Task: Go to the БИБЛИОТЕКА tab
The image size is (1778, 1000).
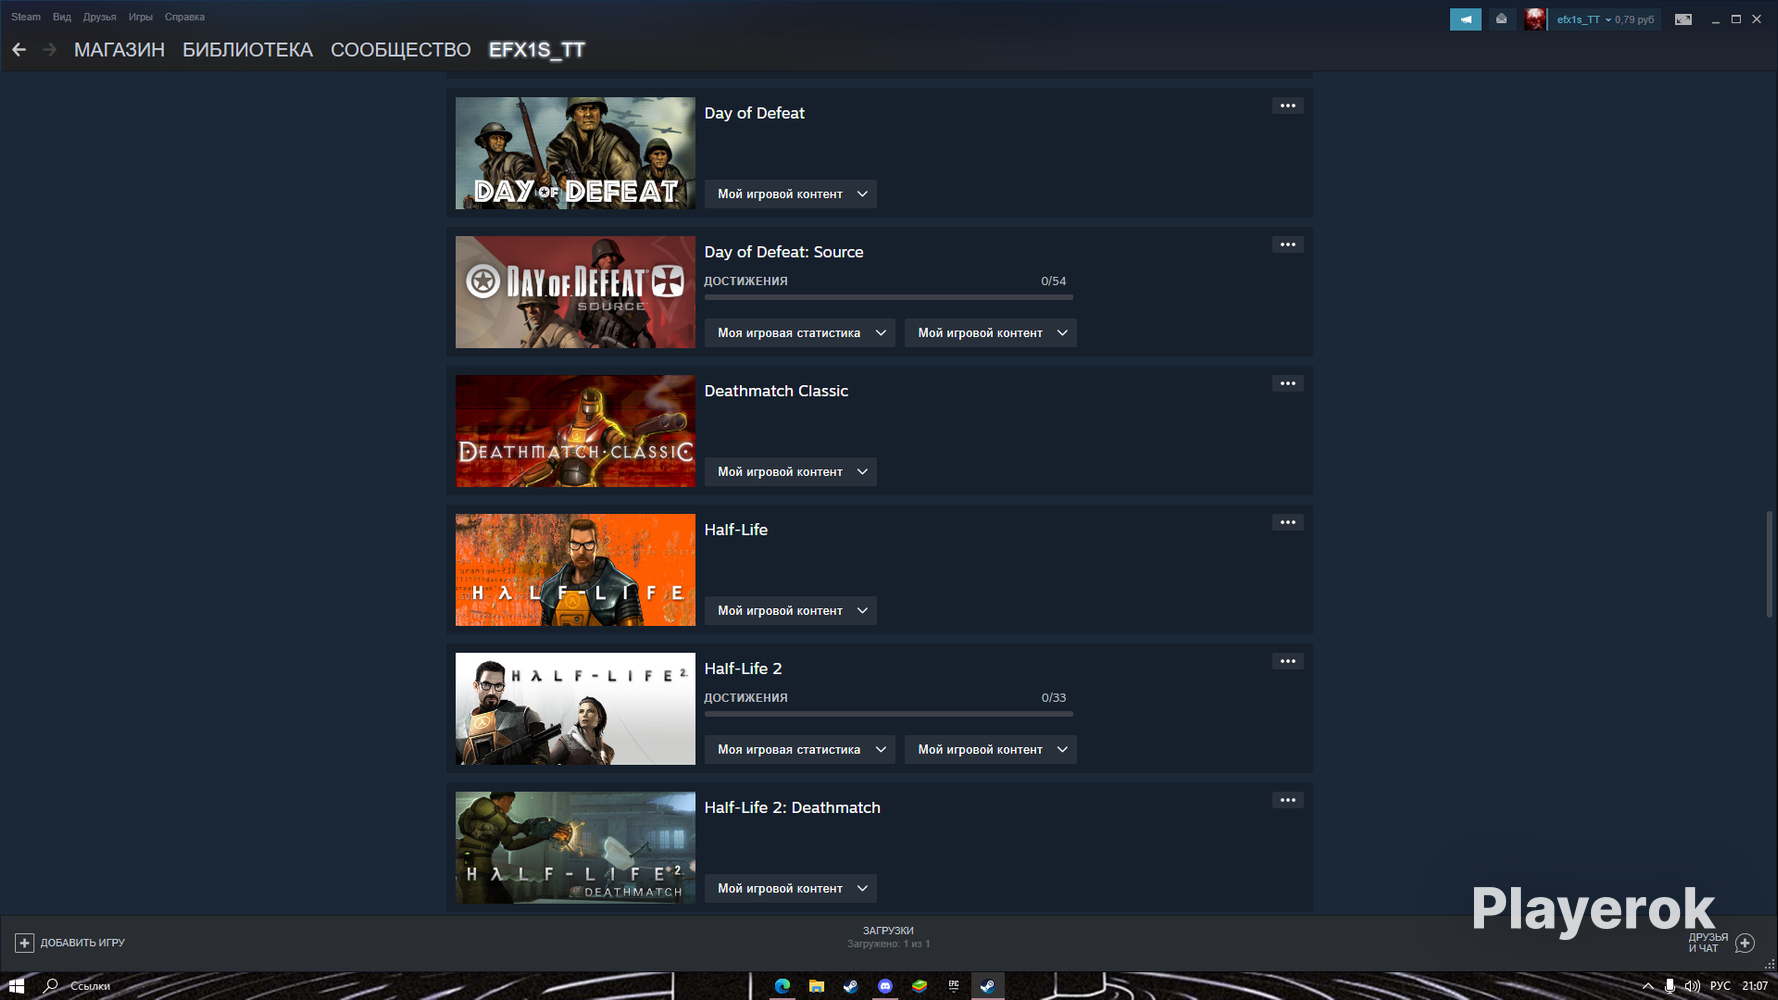Action: point(247,50)
